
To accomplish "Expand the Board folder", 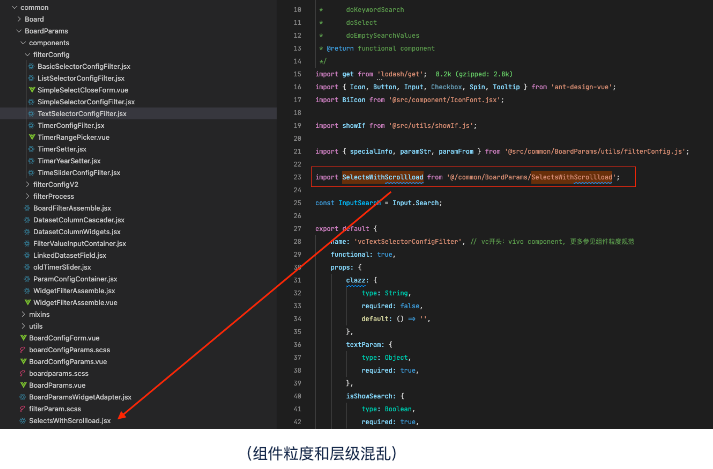I will click(x=17, y=19).
